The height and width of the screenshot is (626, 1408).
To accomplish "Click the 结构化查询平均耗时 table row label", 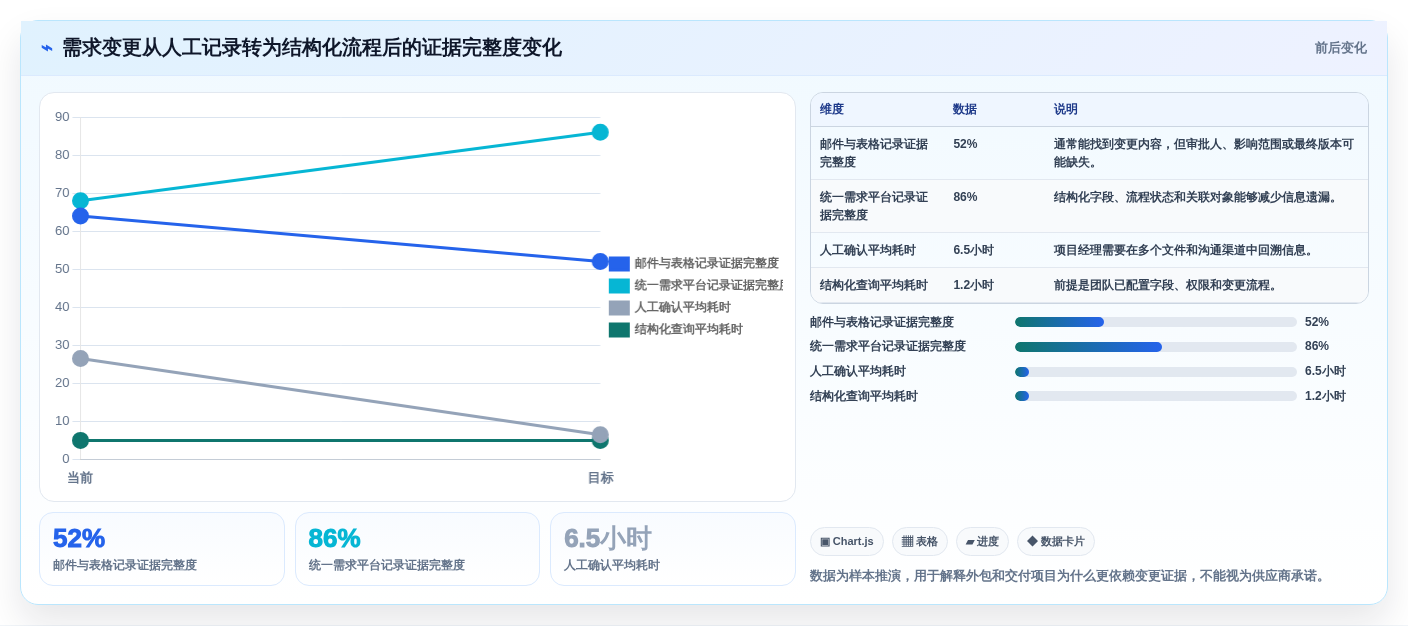I will pyautogui.click(x=873, y=285).
